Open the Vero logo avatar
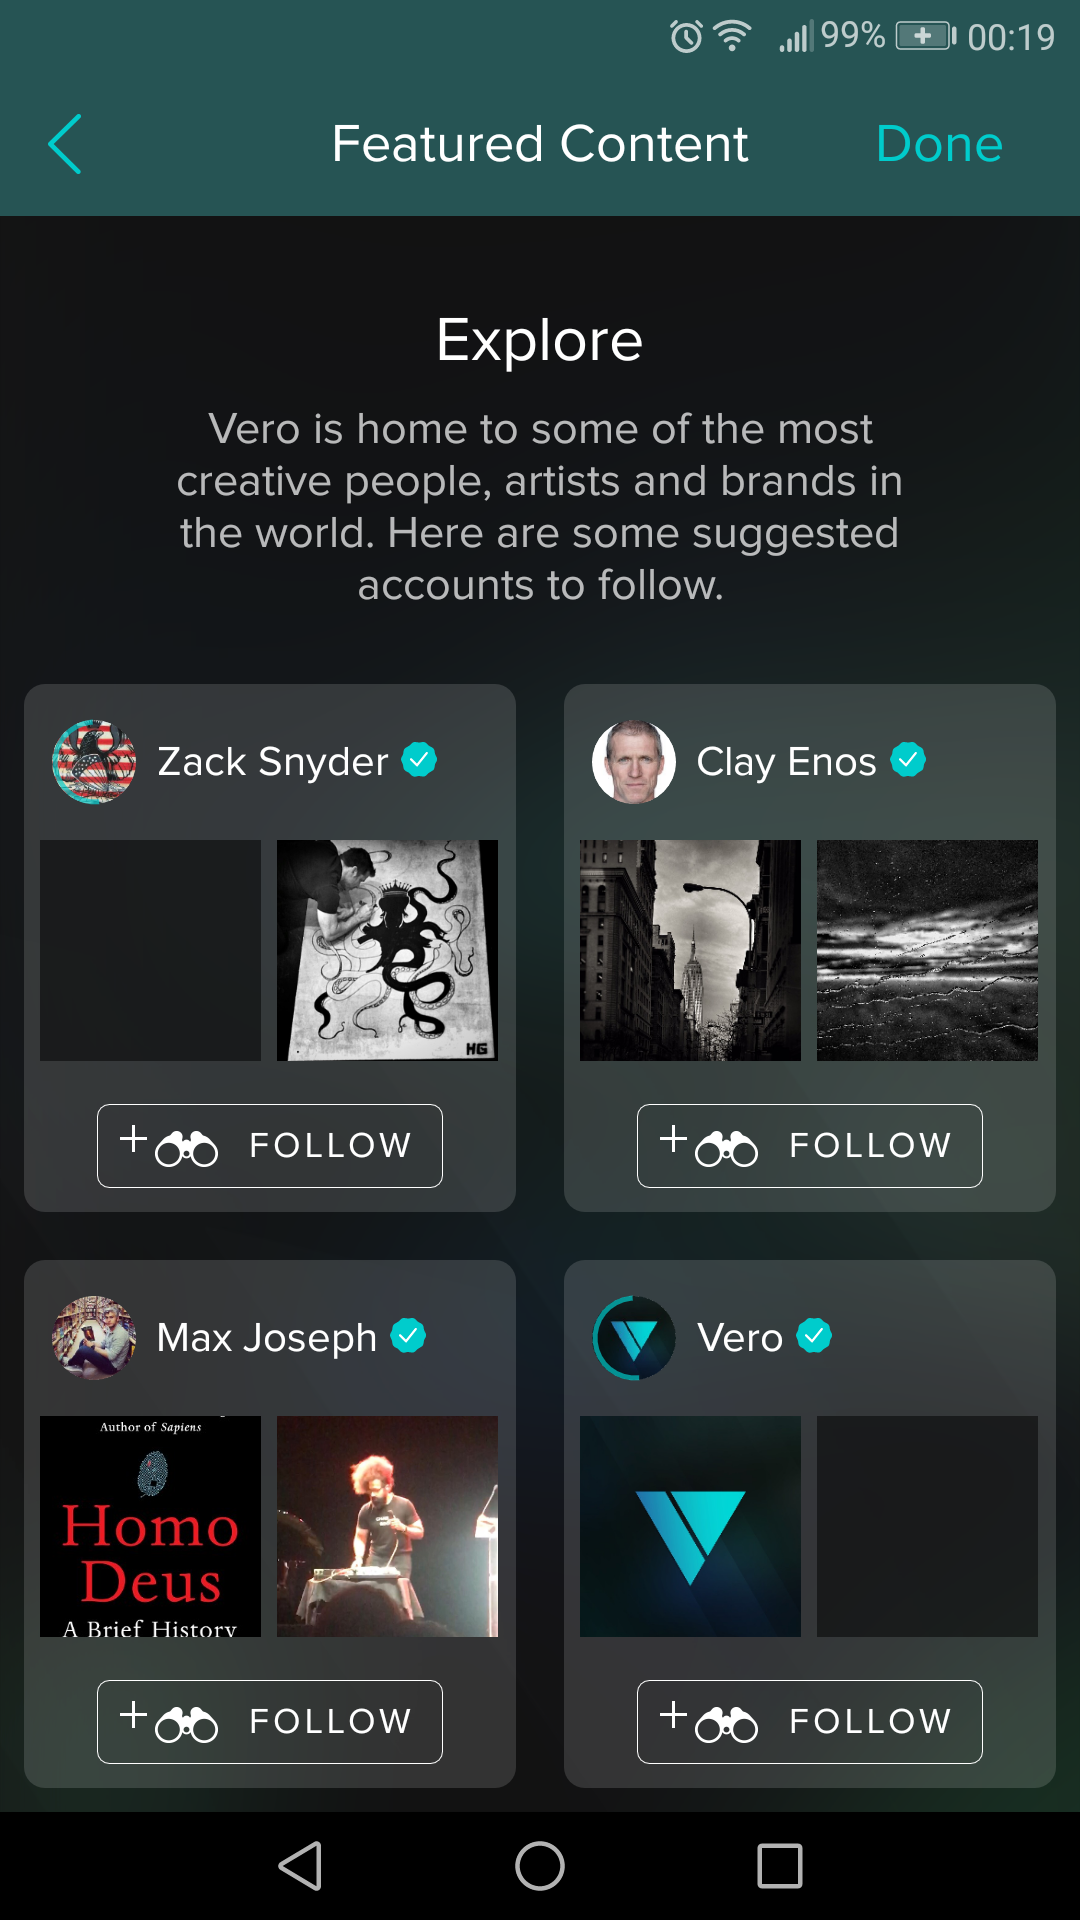The image size is (1080, 1920). click(634, 1338)
